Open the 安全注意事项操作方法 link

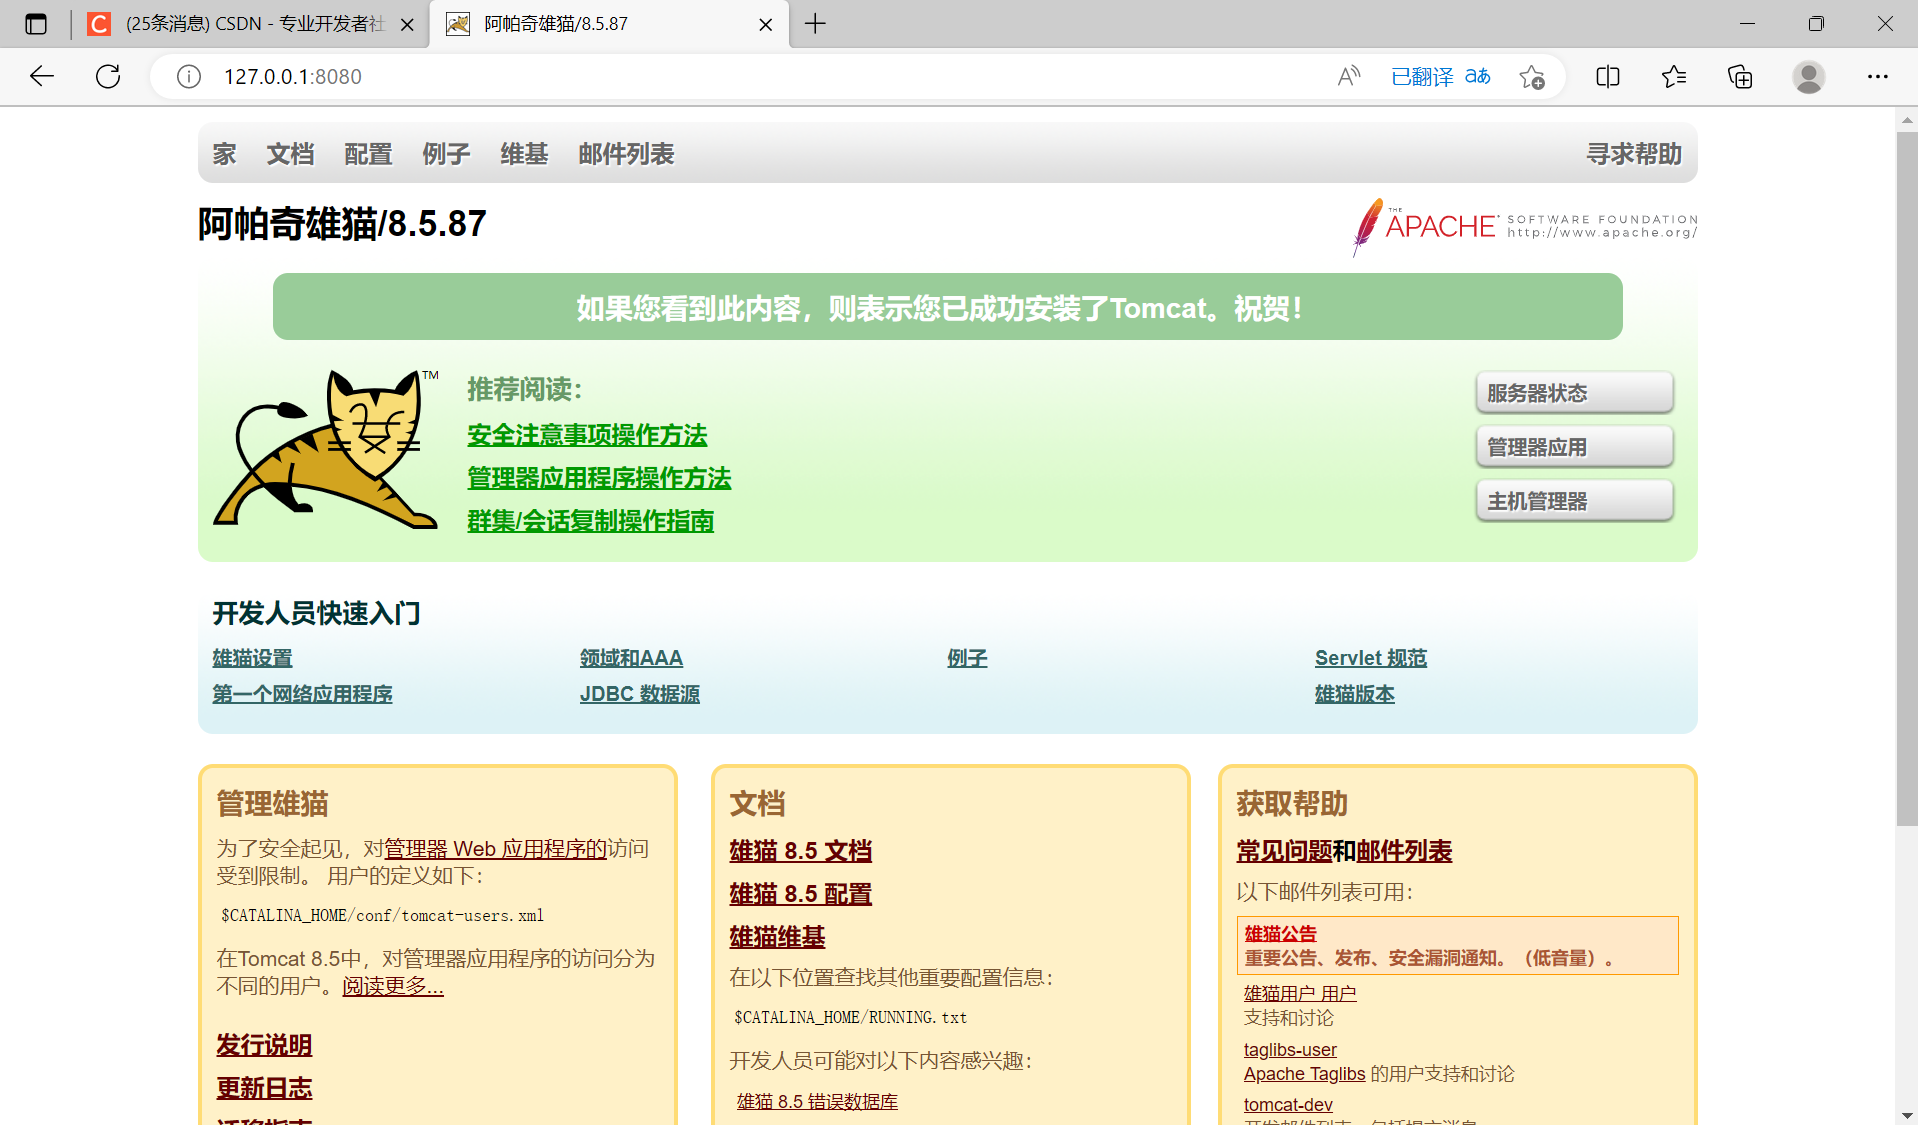pos(587,435)
